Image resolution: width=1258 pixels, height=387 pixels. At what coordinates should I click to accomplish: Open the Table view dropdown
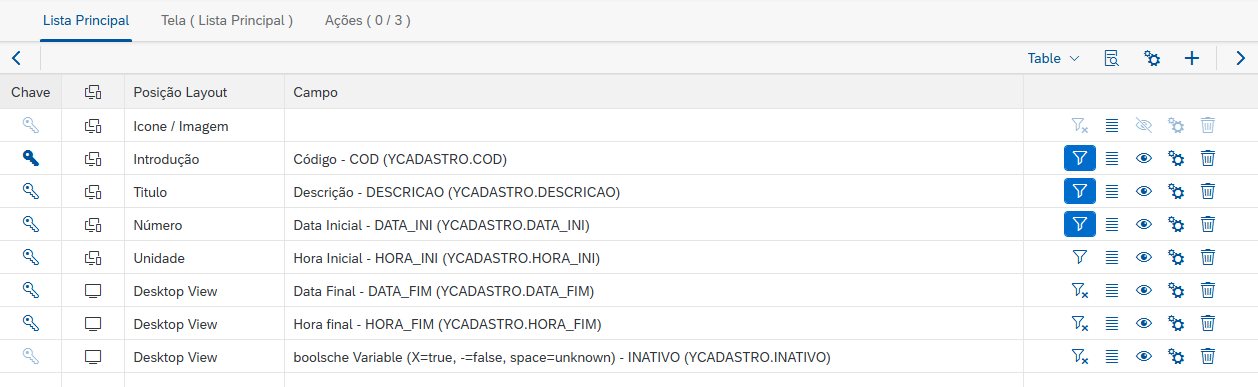(x=1054, y=58)
